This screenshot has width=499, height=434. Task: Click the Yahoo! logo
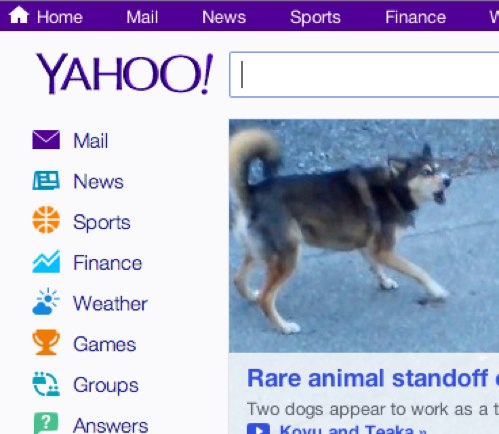click(x=124, y=73)
